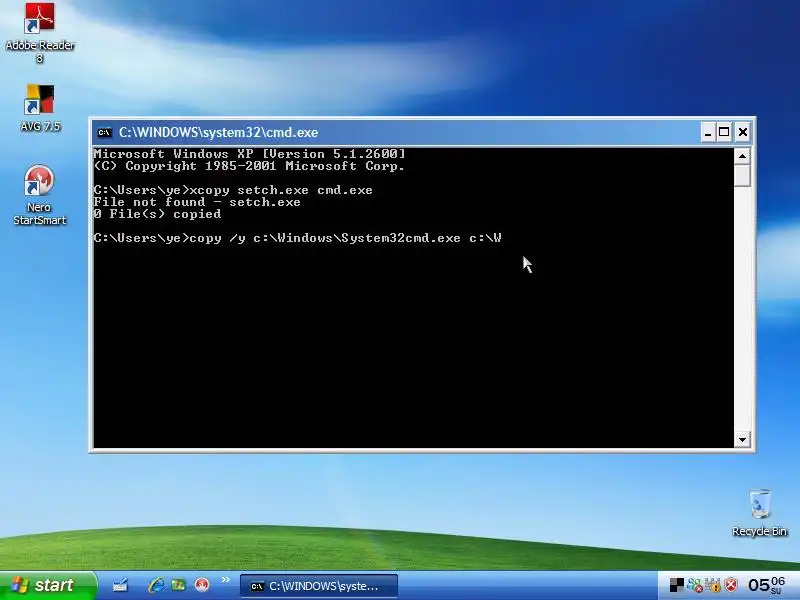This screenshot has width=800, height=600.
Task: Click the Start button
Action: point(47,585)
